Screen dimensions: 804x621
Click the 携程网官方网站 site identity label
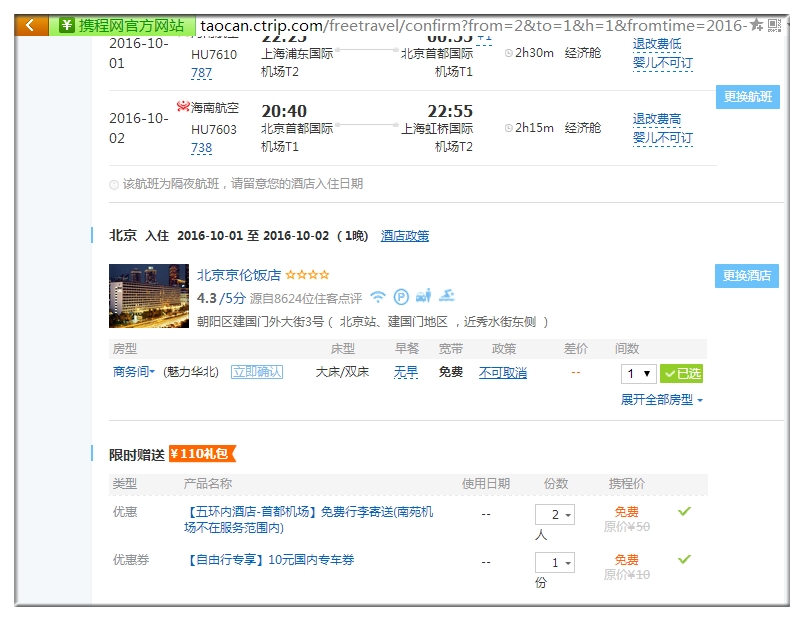131,25
